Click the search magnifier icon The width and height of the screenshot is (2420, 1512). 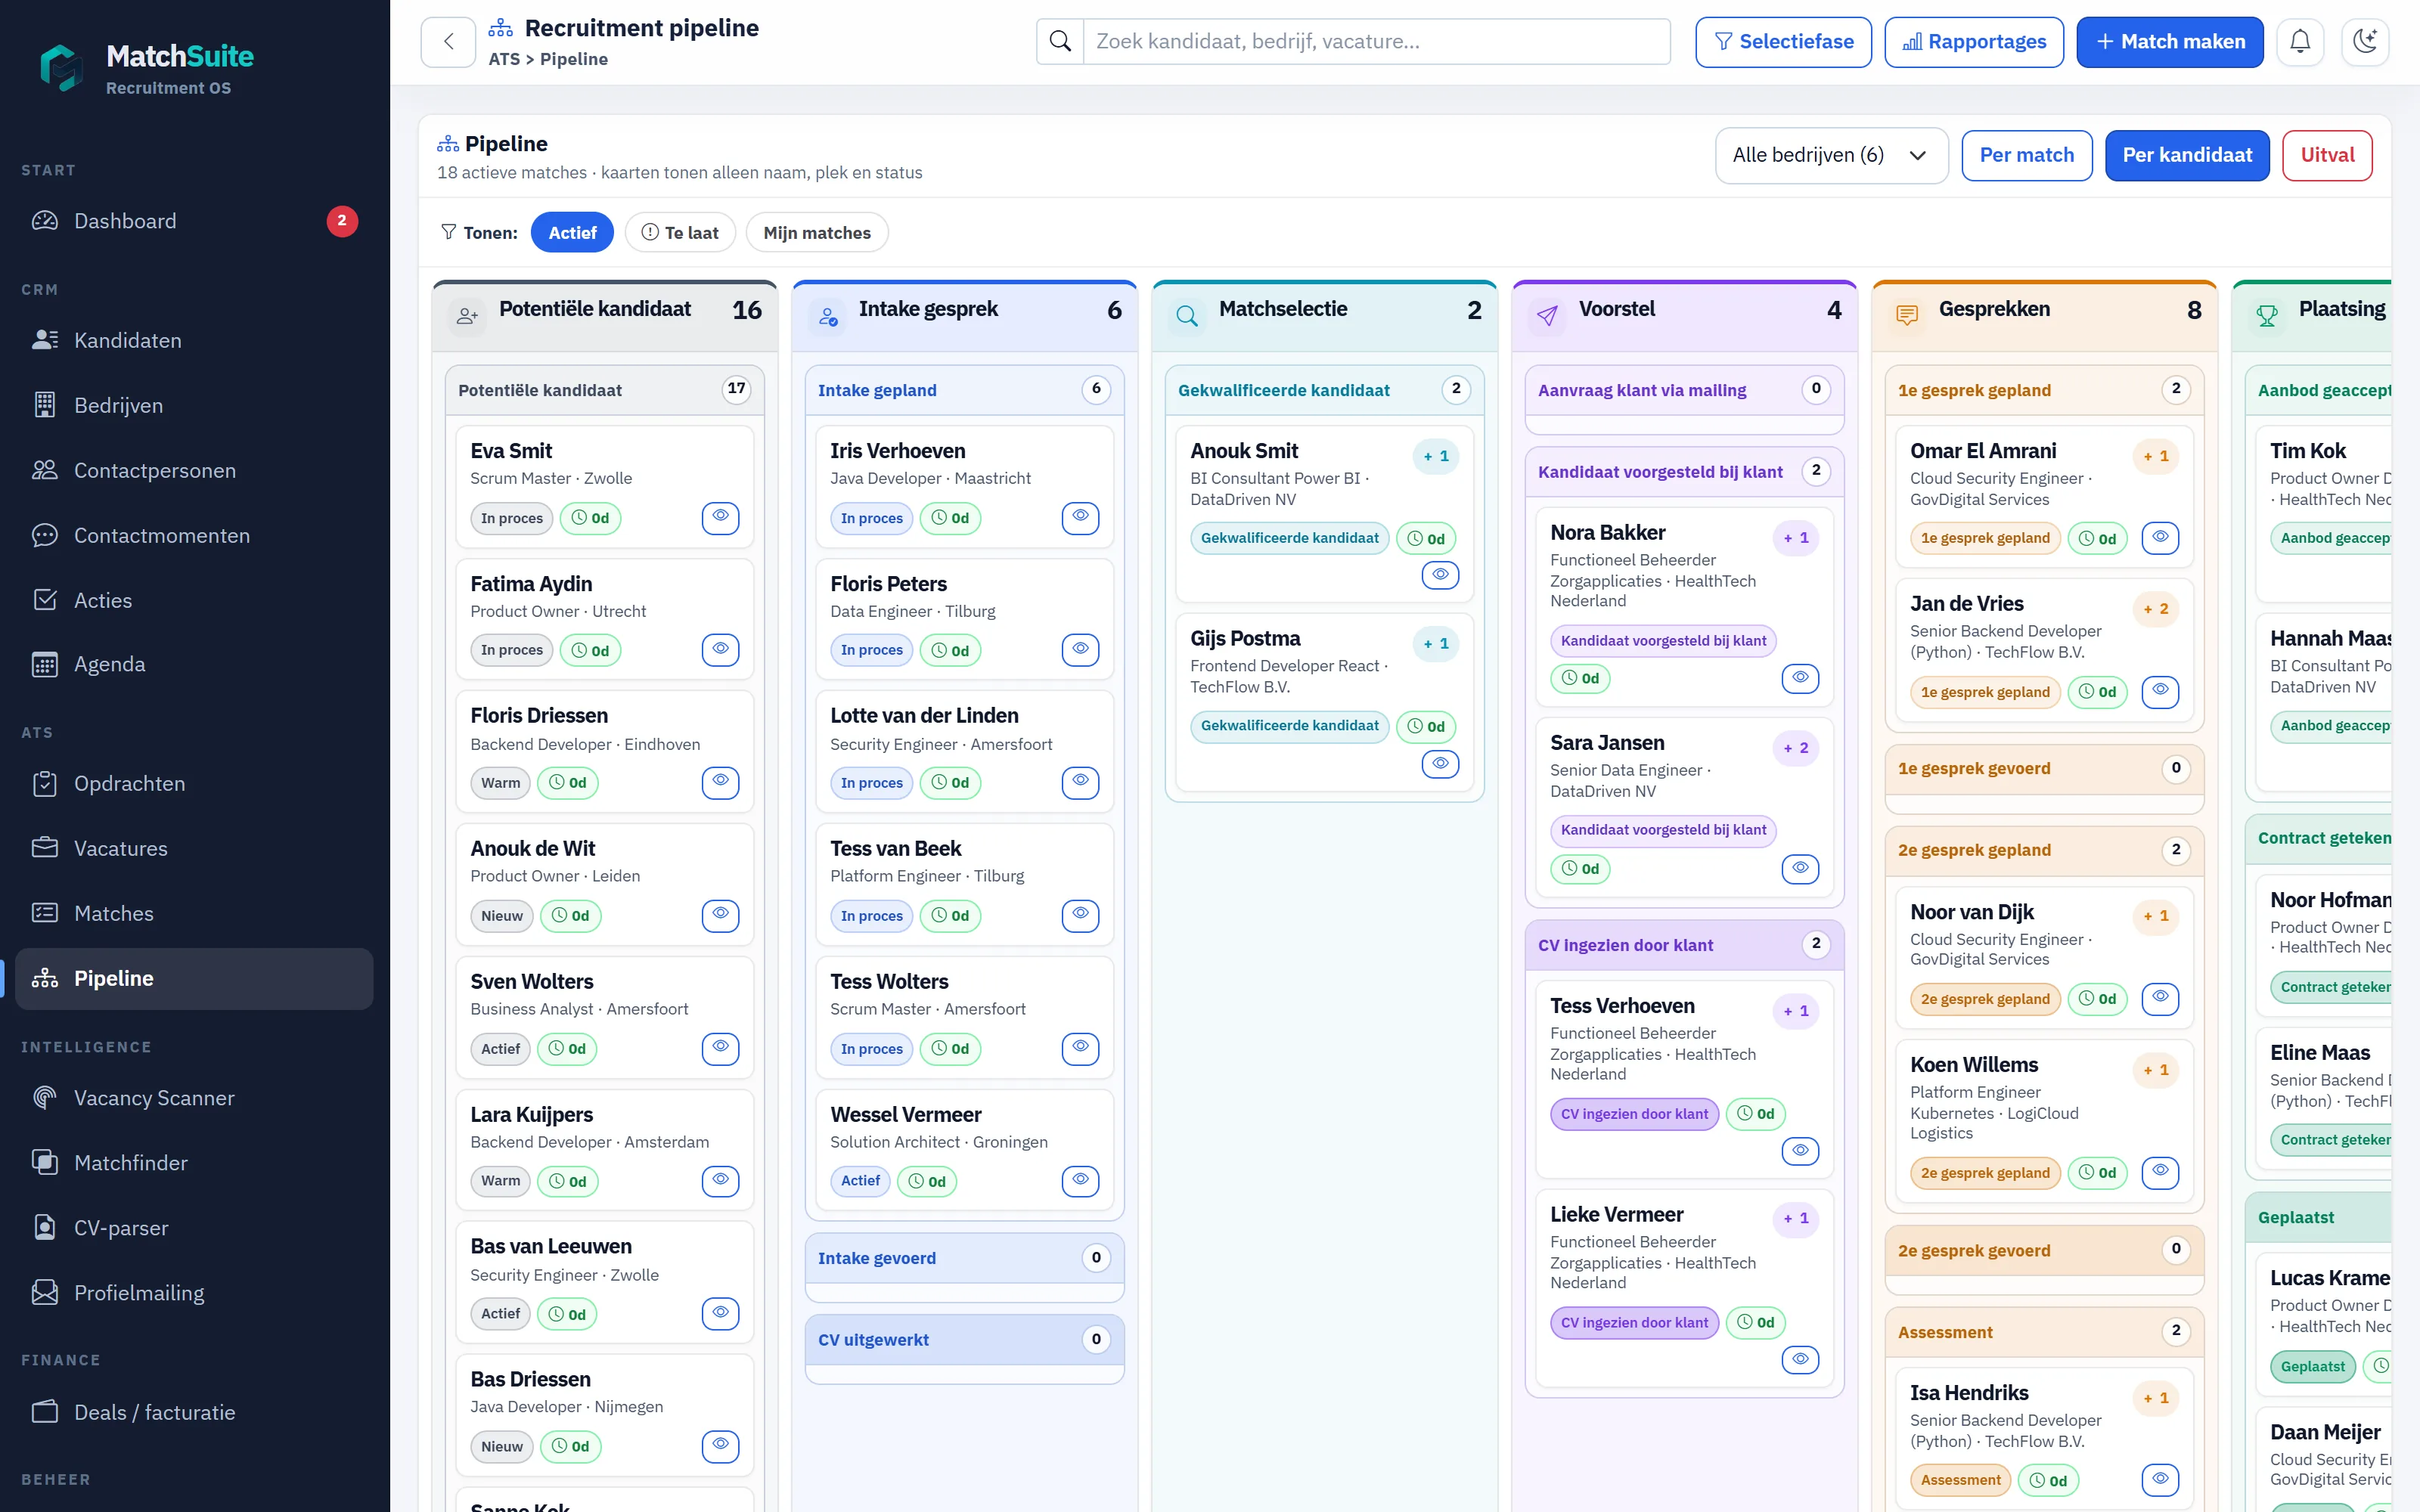tap(1060, 41)
